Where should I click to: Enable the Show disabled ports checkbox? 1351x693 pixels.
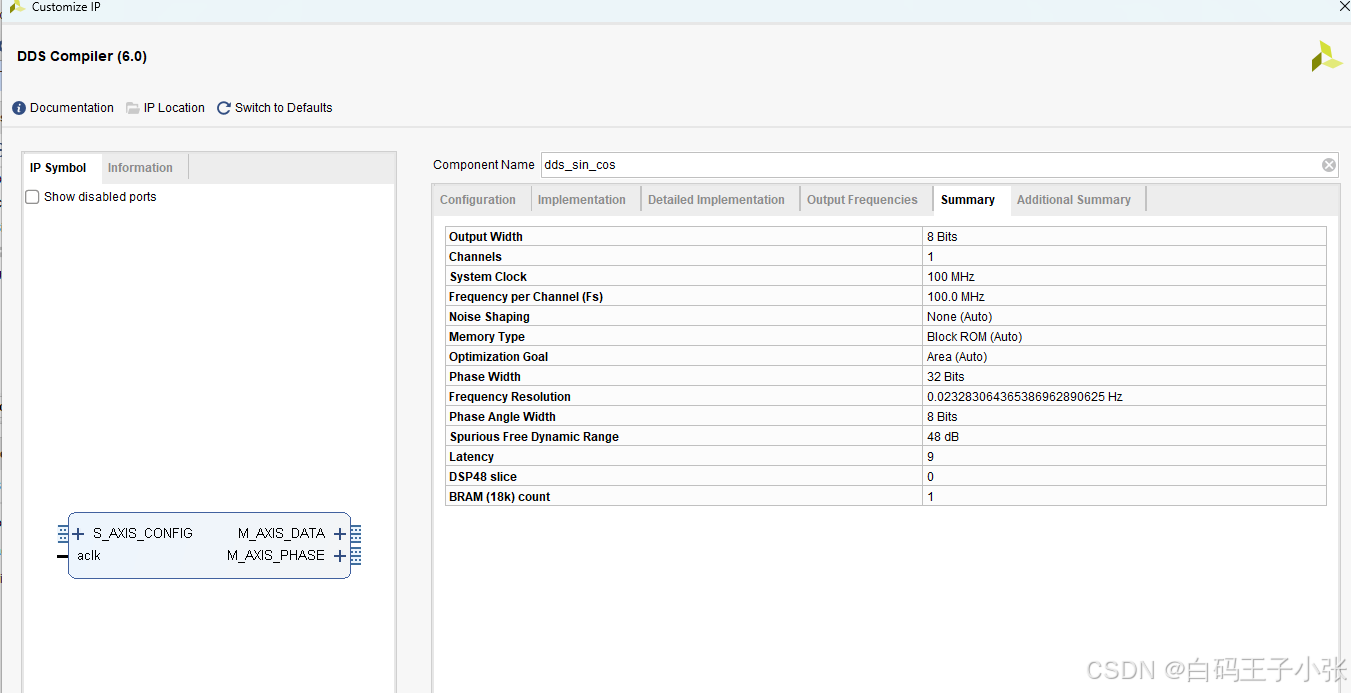(x=32, y=197)
